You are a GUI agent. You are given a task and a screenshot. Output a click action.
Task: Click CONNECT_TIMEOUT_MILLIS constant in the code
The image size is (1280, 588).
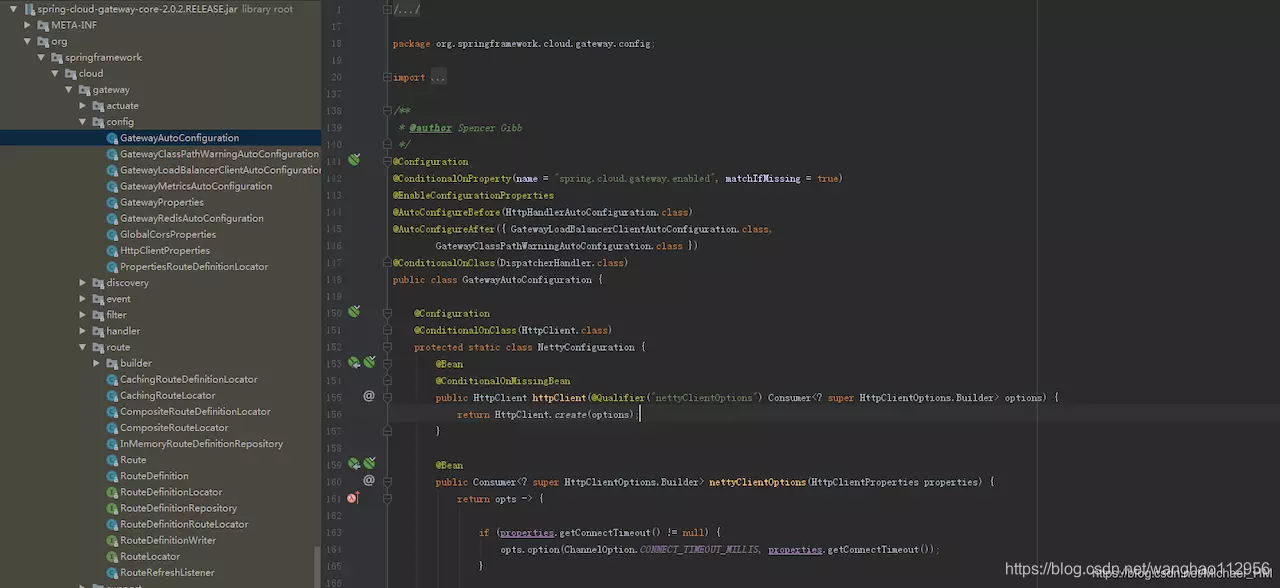pyautogui.click(x=699, y=549)
